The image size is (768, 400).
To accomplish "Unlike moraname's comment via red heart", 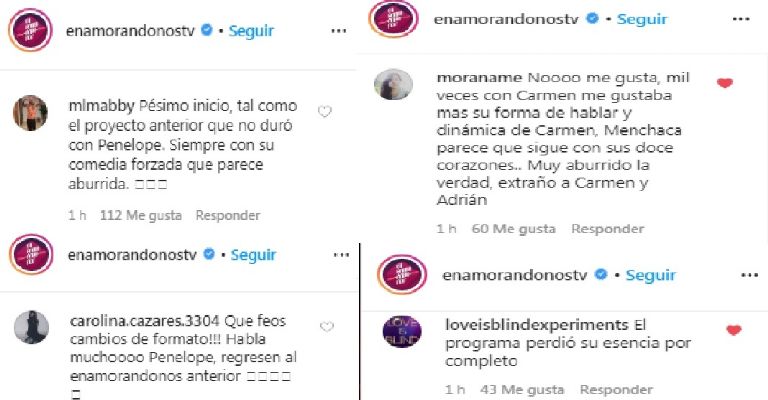I will 724,83.
